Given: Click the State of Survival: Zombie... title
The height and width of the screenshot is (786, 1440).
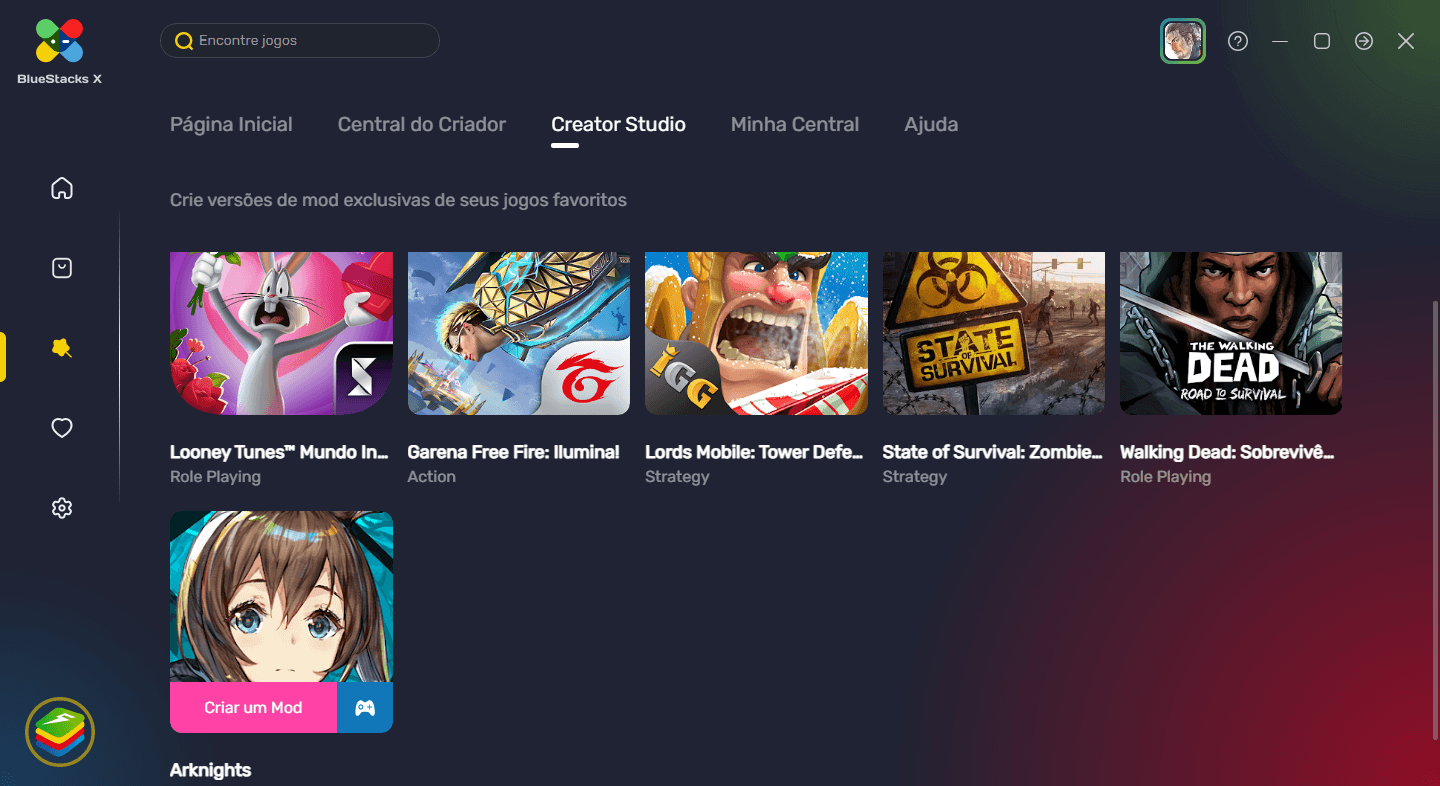Looking at the screenshot, I should [992, 452].
